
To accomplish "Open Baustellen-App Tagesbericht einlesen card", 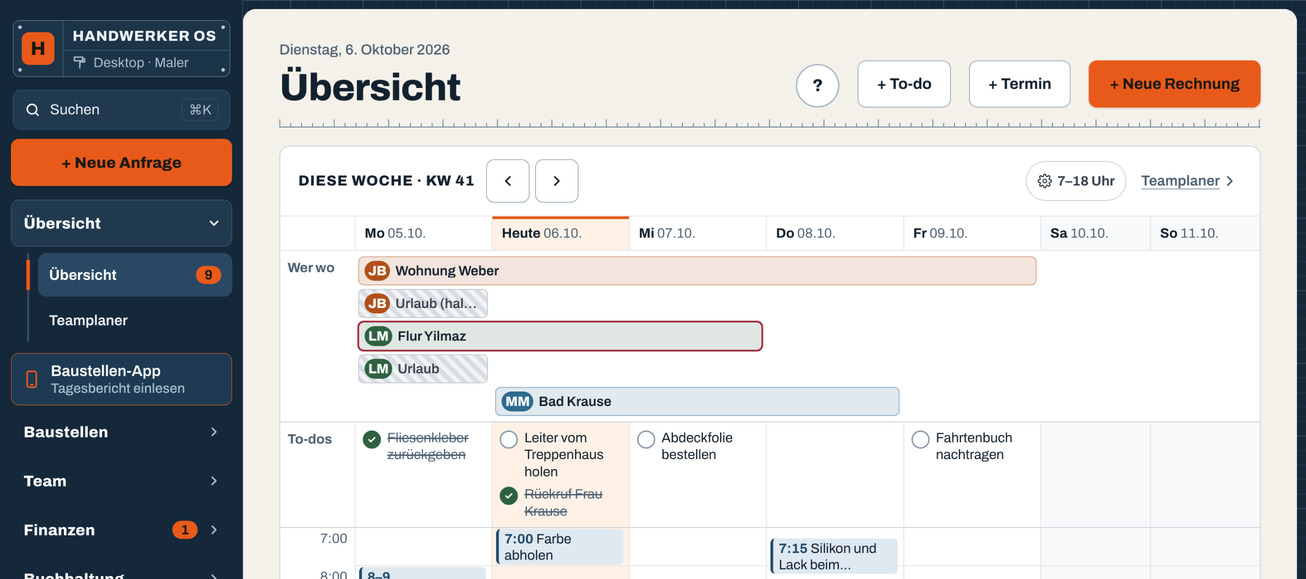I will pyautogui.click(x=121, y=379).
